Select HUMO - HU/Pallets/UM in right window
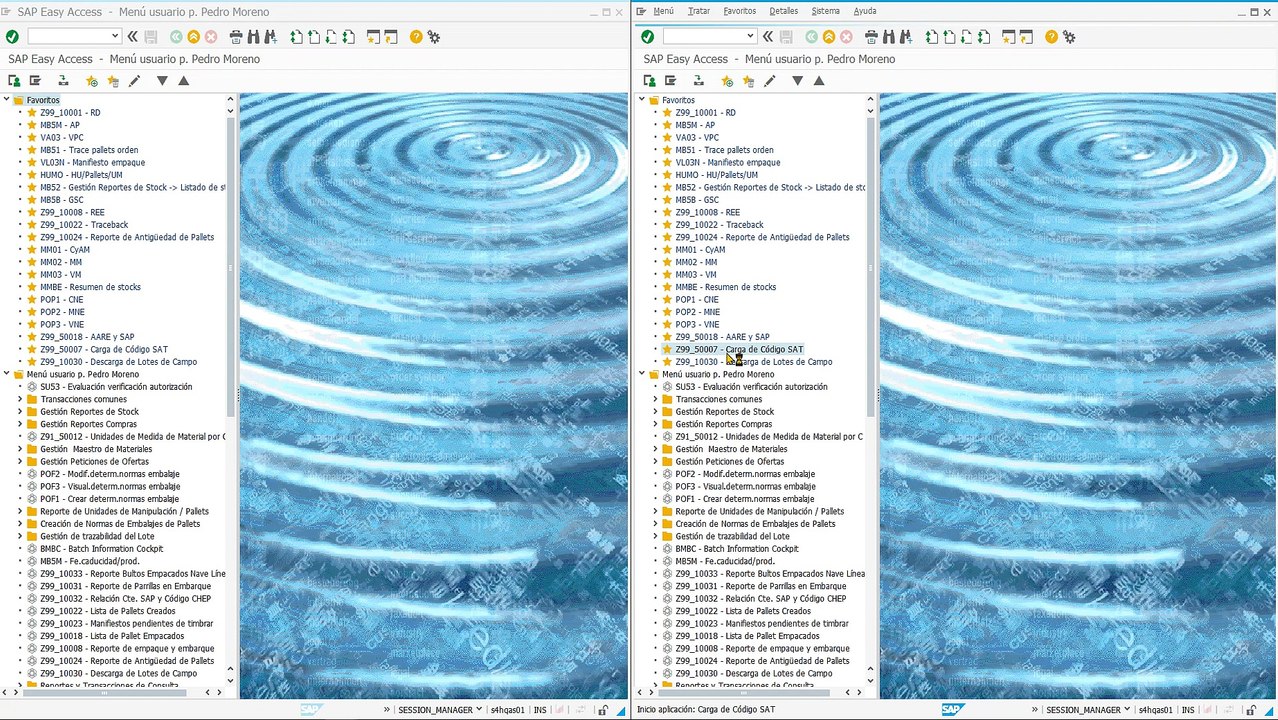This screenshot has width=1278, height=720. [716, 175]
